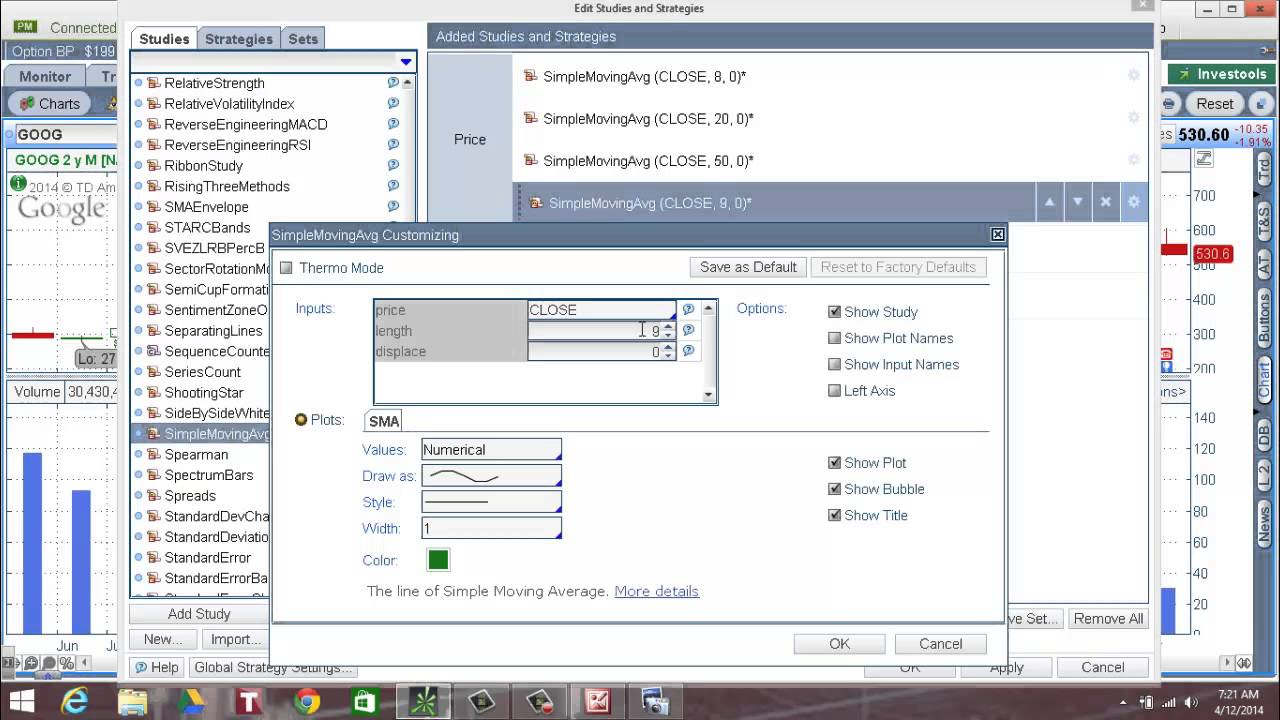Screen dimensions: 1280x720
Task: Move SimpleMovingAvg (CLOSE, 9, 0) up
Action: click(1049, 202)
